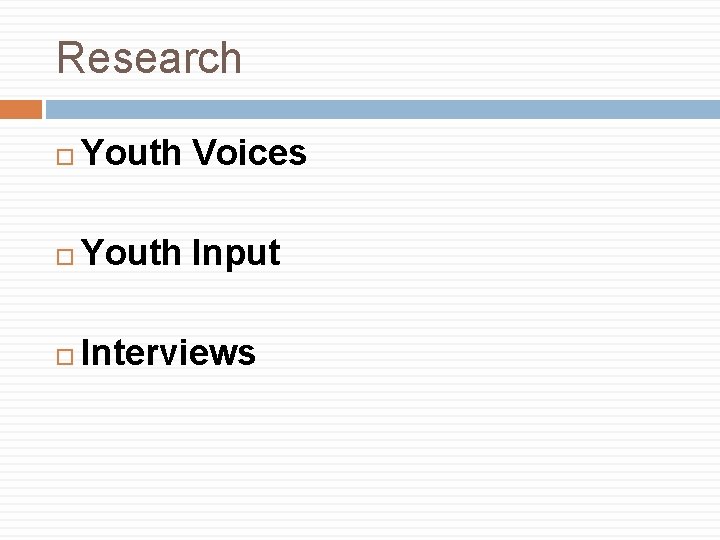Click the word Youth before Input
The width and height of the screenshot is (720, 540).
132,253
